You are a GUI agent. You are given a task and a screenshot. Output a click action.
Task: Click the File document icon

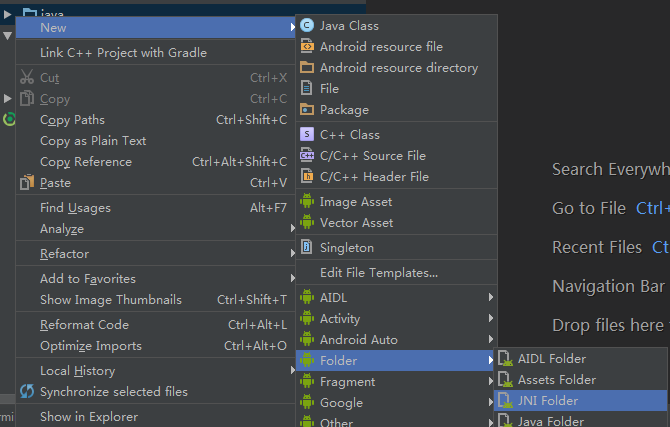[306, 88]
